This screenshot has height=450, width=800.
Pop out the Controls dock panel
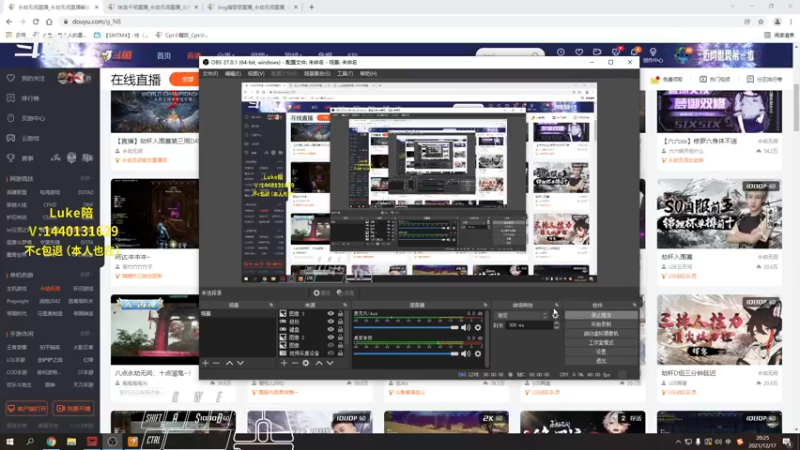point(634,305)
